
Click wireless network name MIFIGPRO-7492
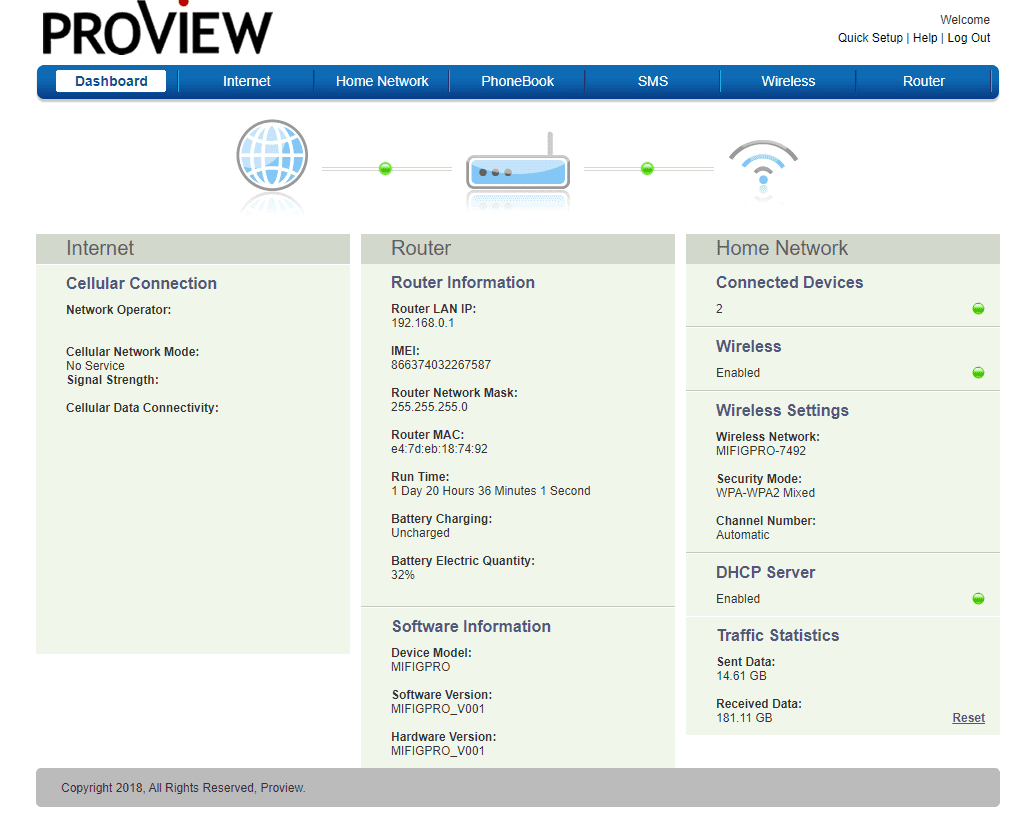(x=760, y=451)
